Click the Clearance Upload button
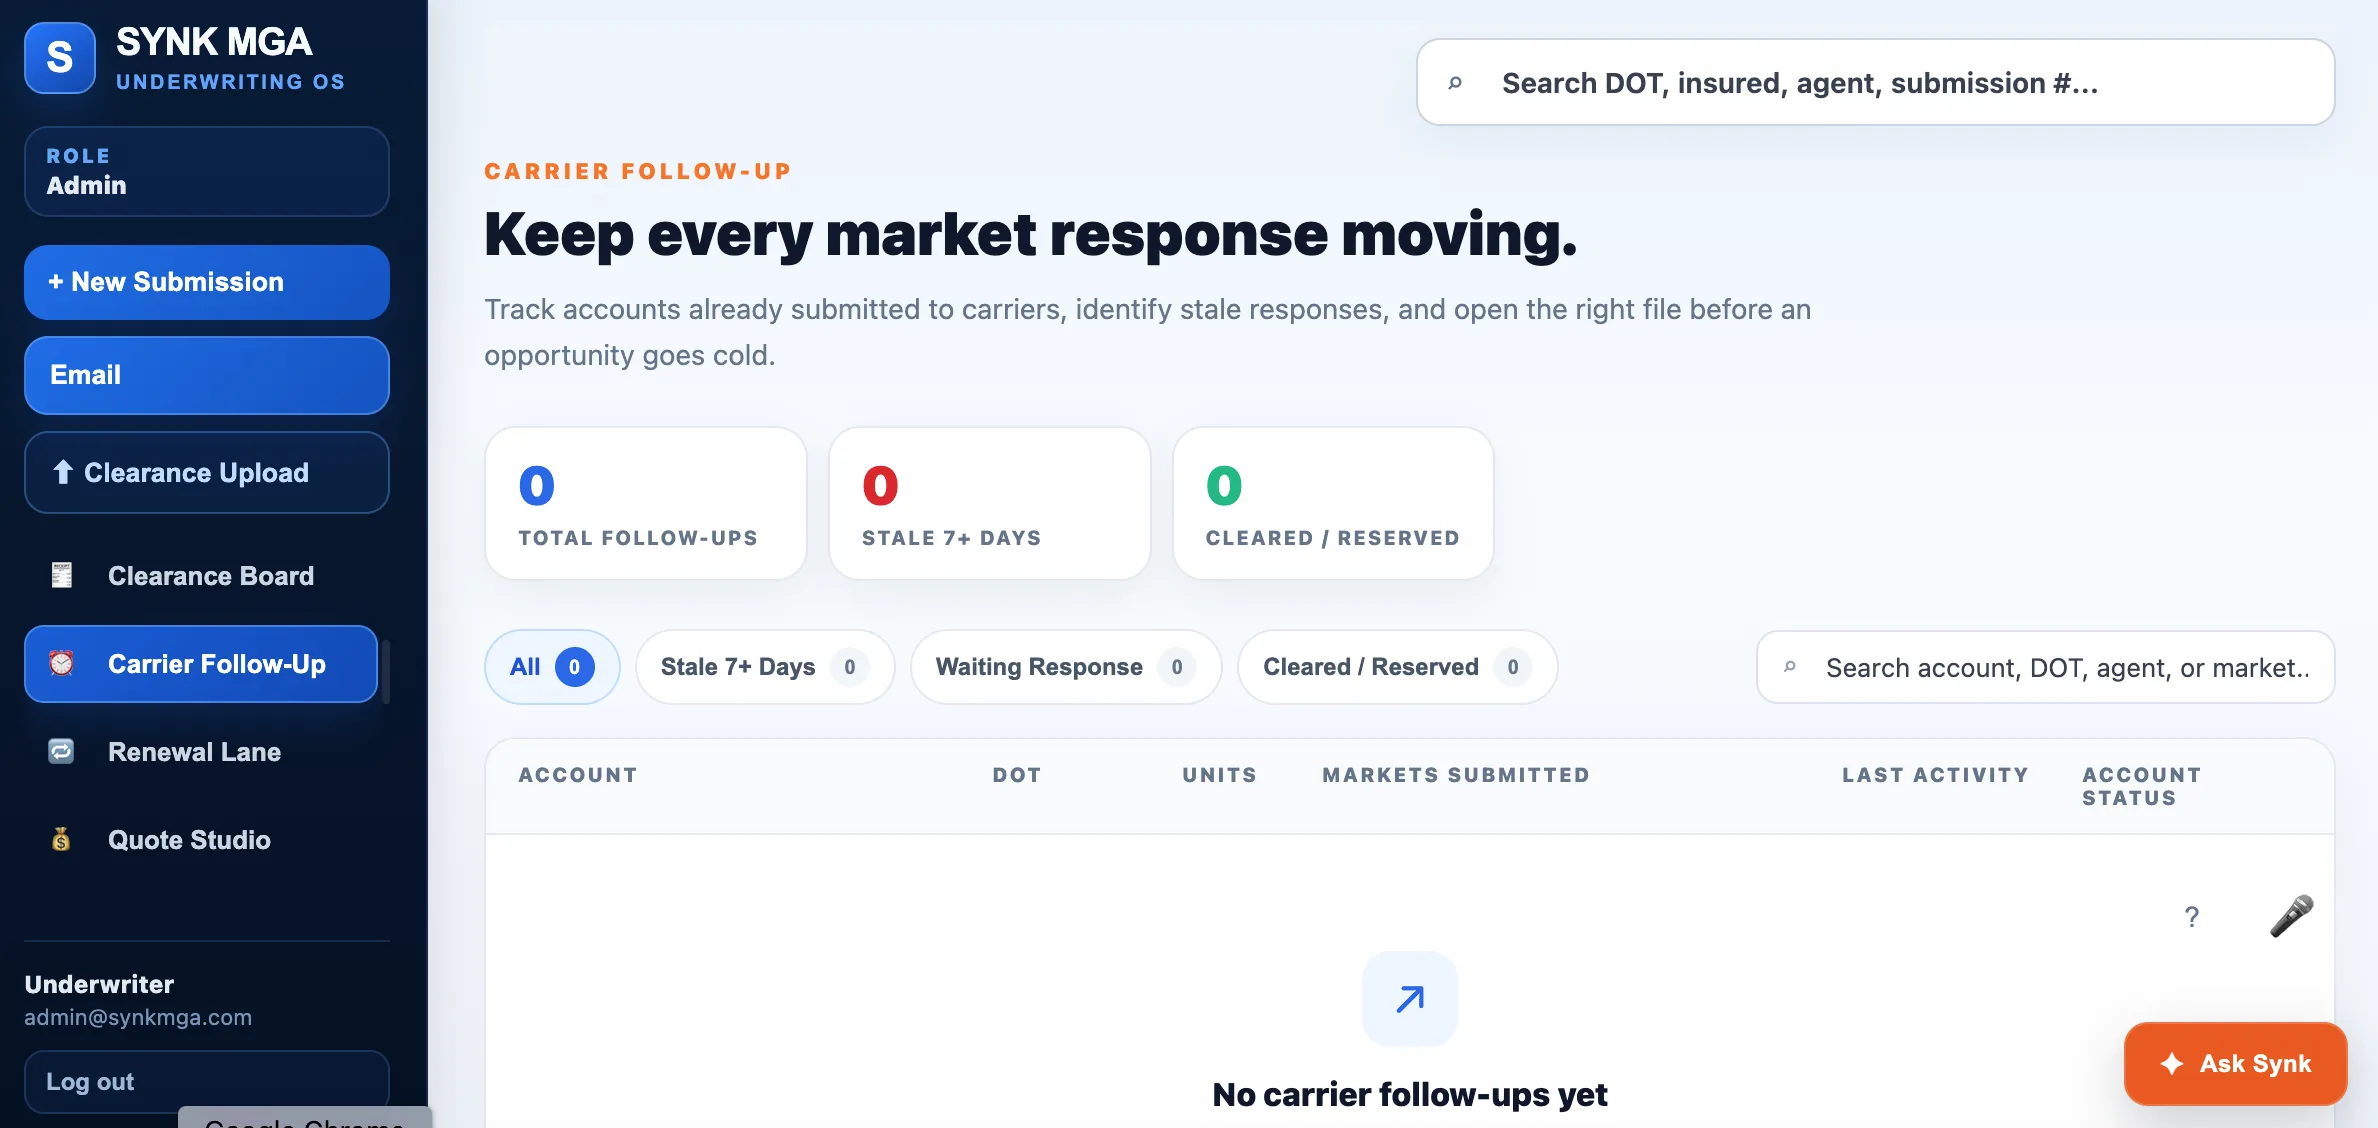Image resolution: width=2378 pixels, height=1128 pixels. click(207, 473)
